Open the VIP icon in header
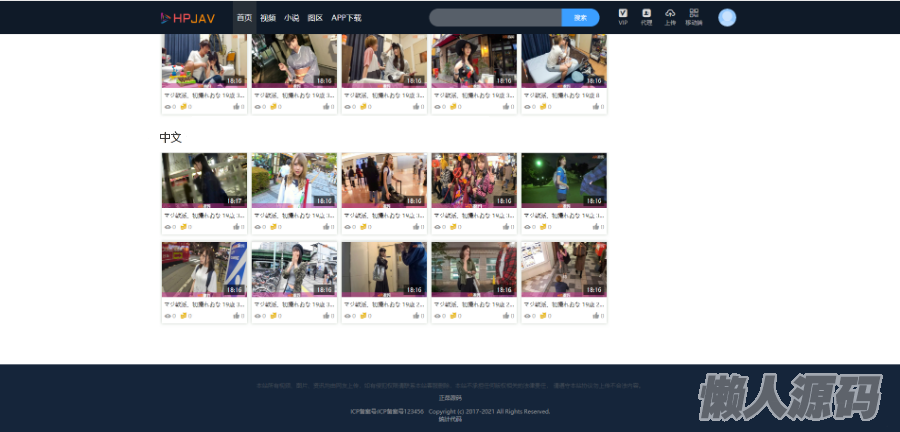Viewport: 900px width, 432px height. 623,17
